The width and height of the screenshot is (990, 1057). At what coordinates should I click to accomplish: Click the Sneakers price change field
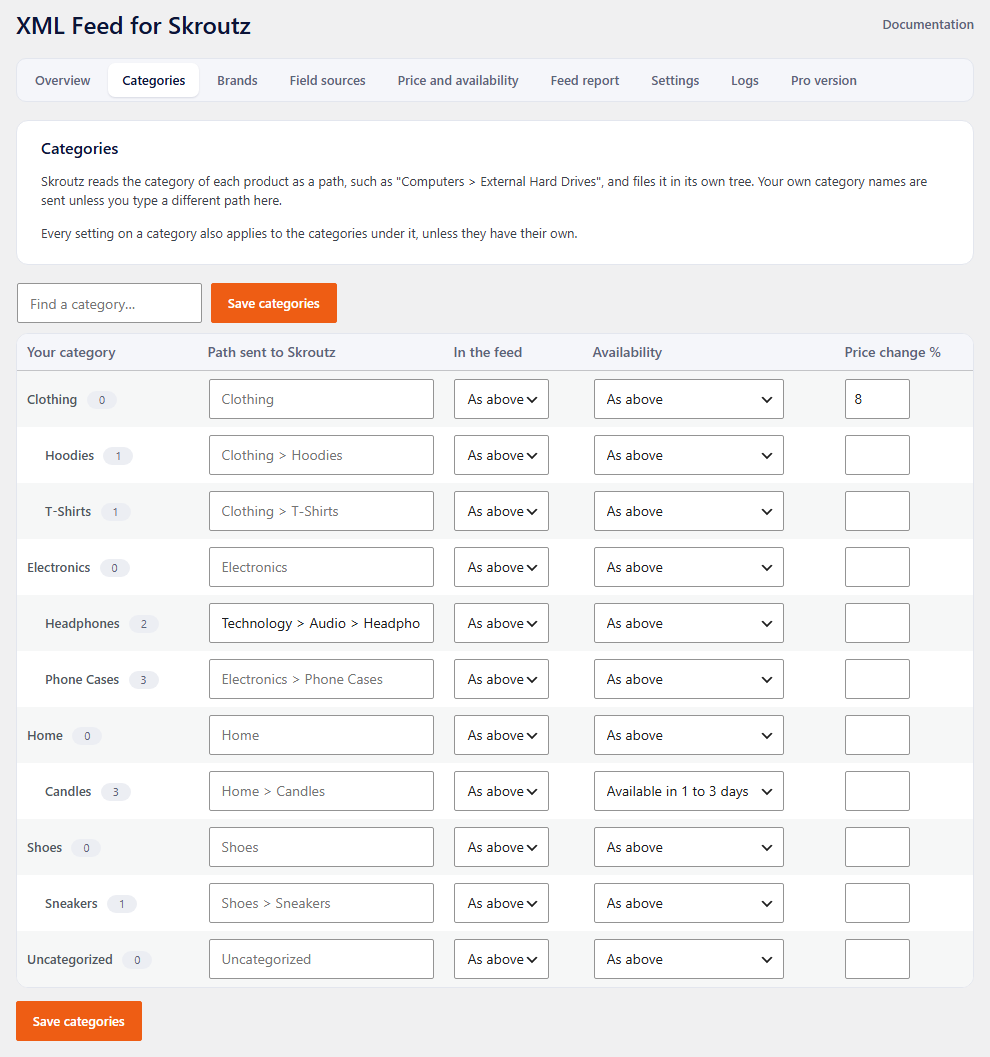point(877,903)
